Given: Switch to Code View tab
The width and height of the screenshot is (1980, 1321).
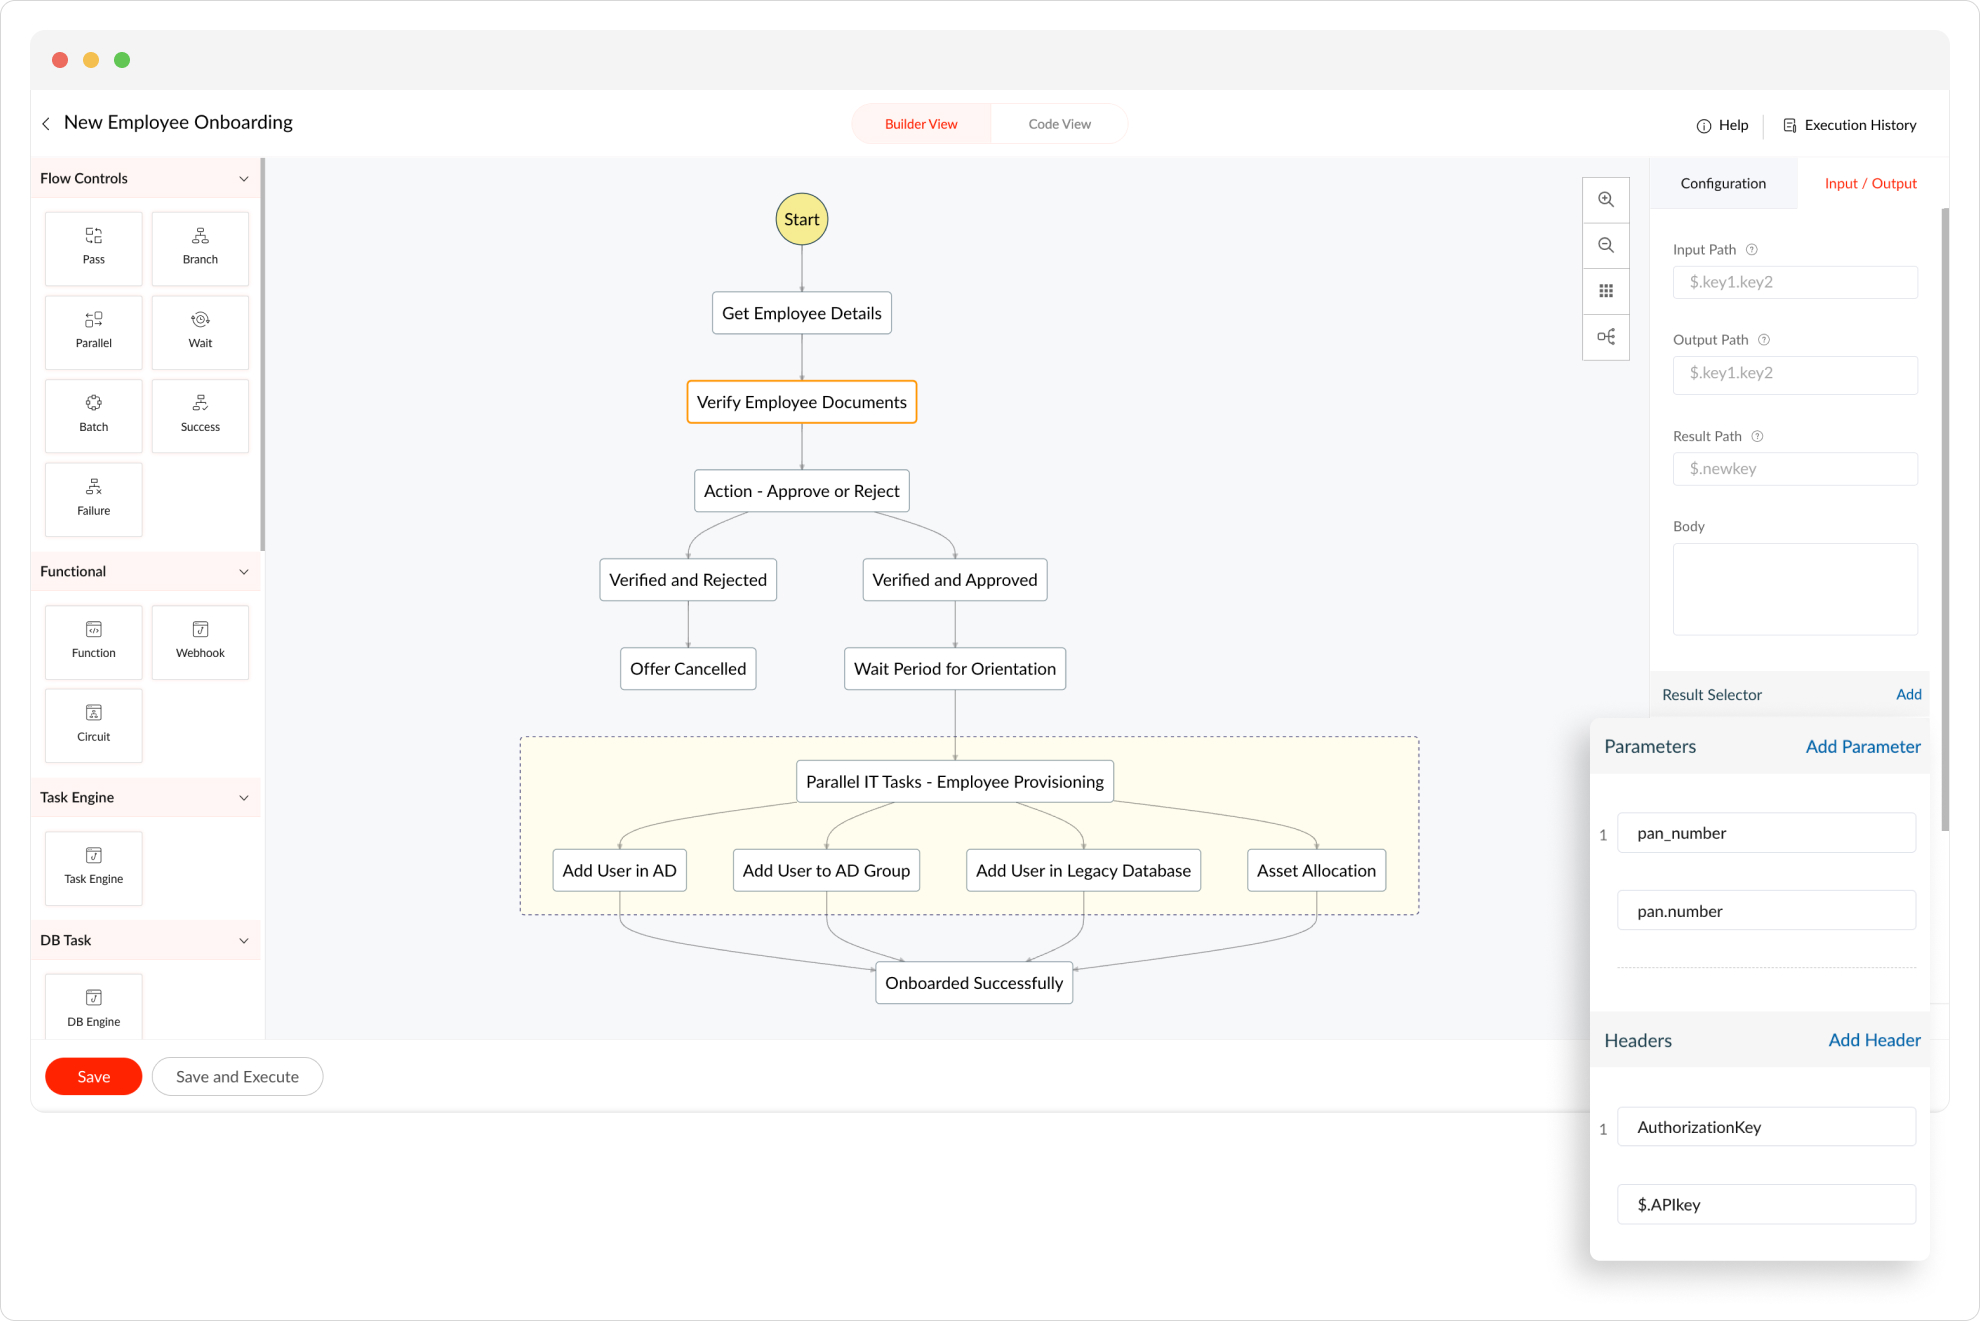Looking at the screenshot, I should (1059, 124).
